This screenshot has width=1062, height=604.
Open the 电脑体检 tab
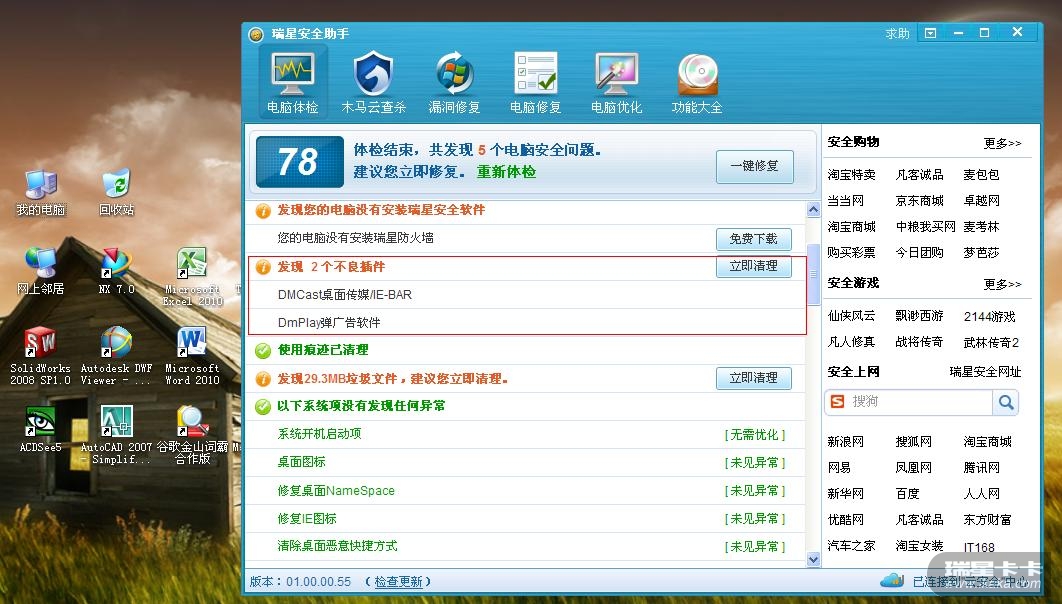click(293, 82)
